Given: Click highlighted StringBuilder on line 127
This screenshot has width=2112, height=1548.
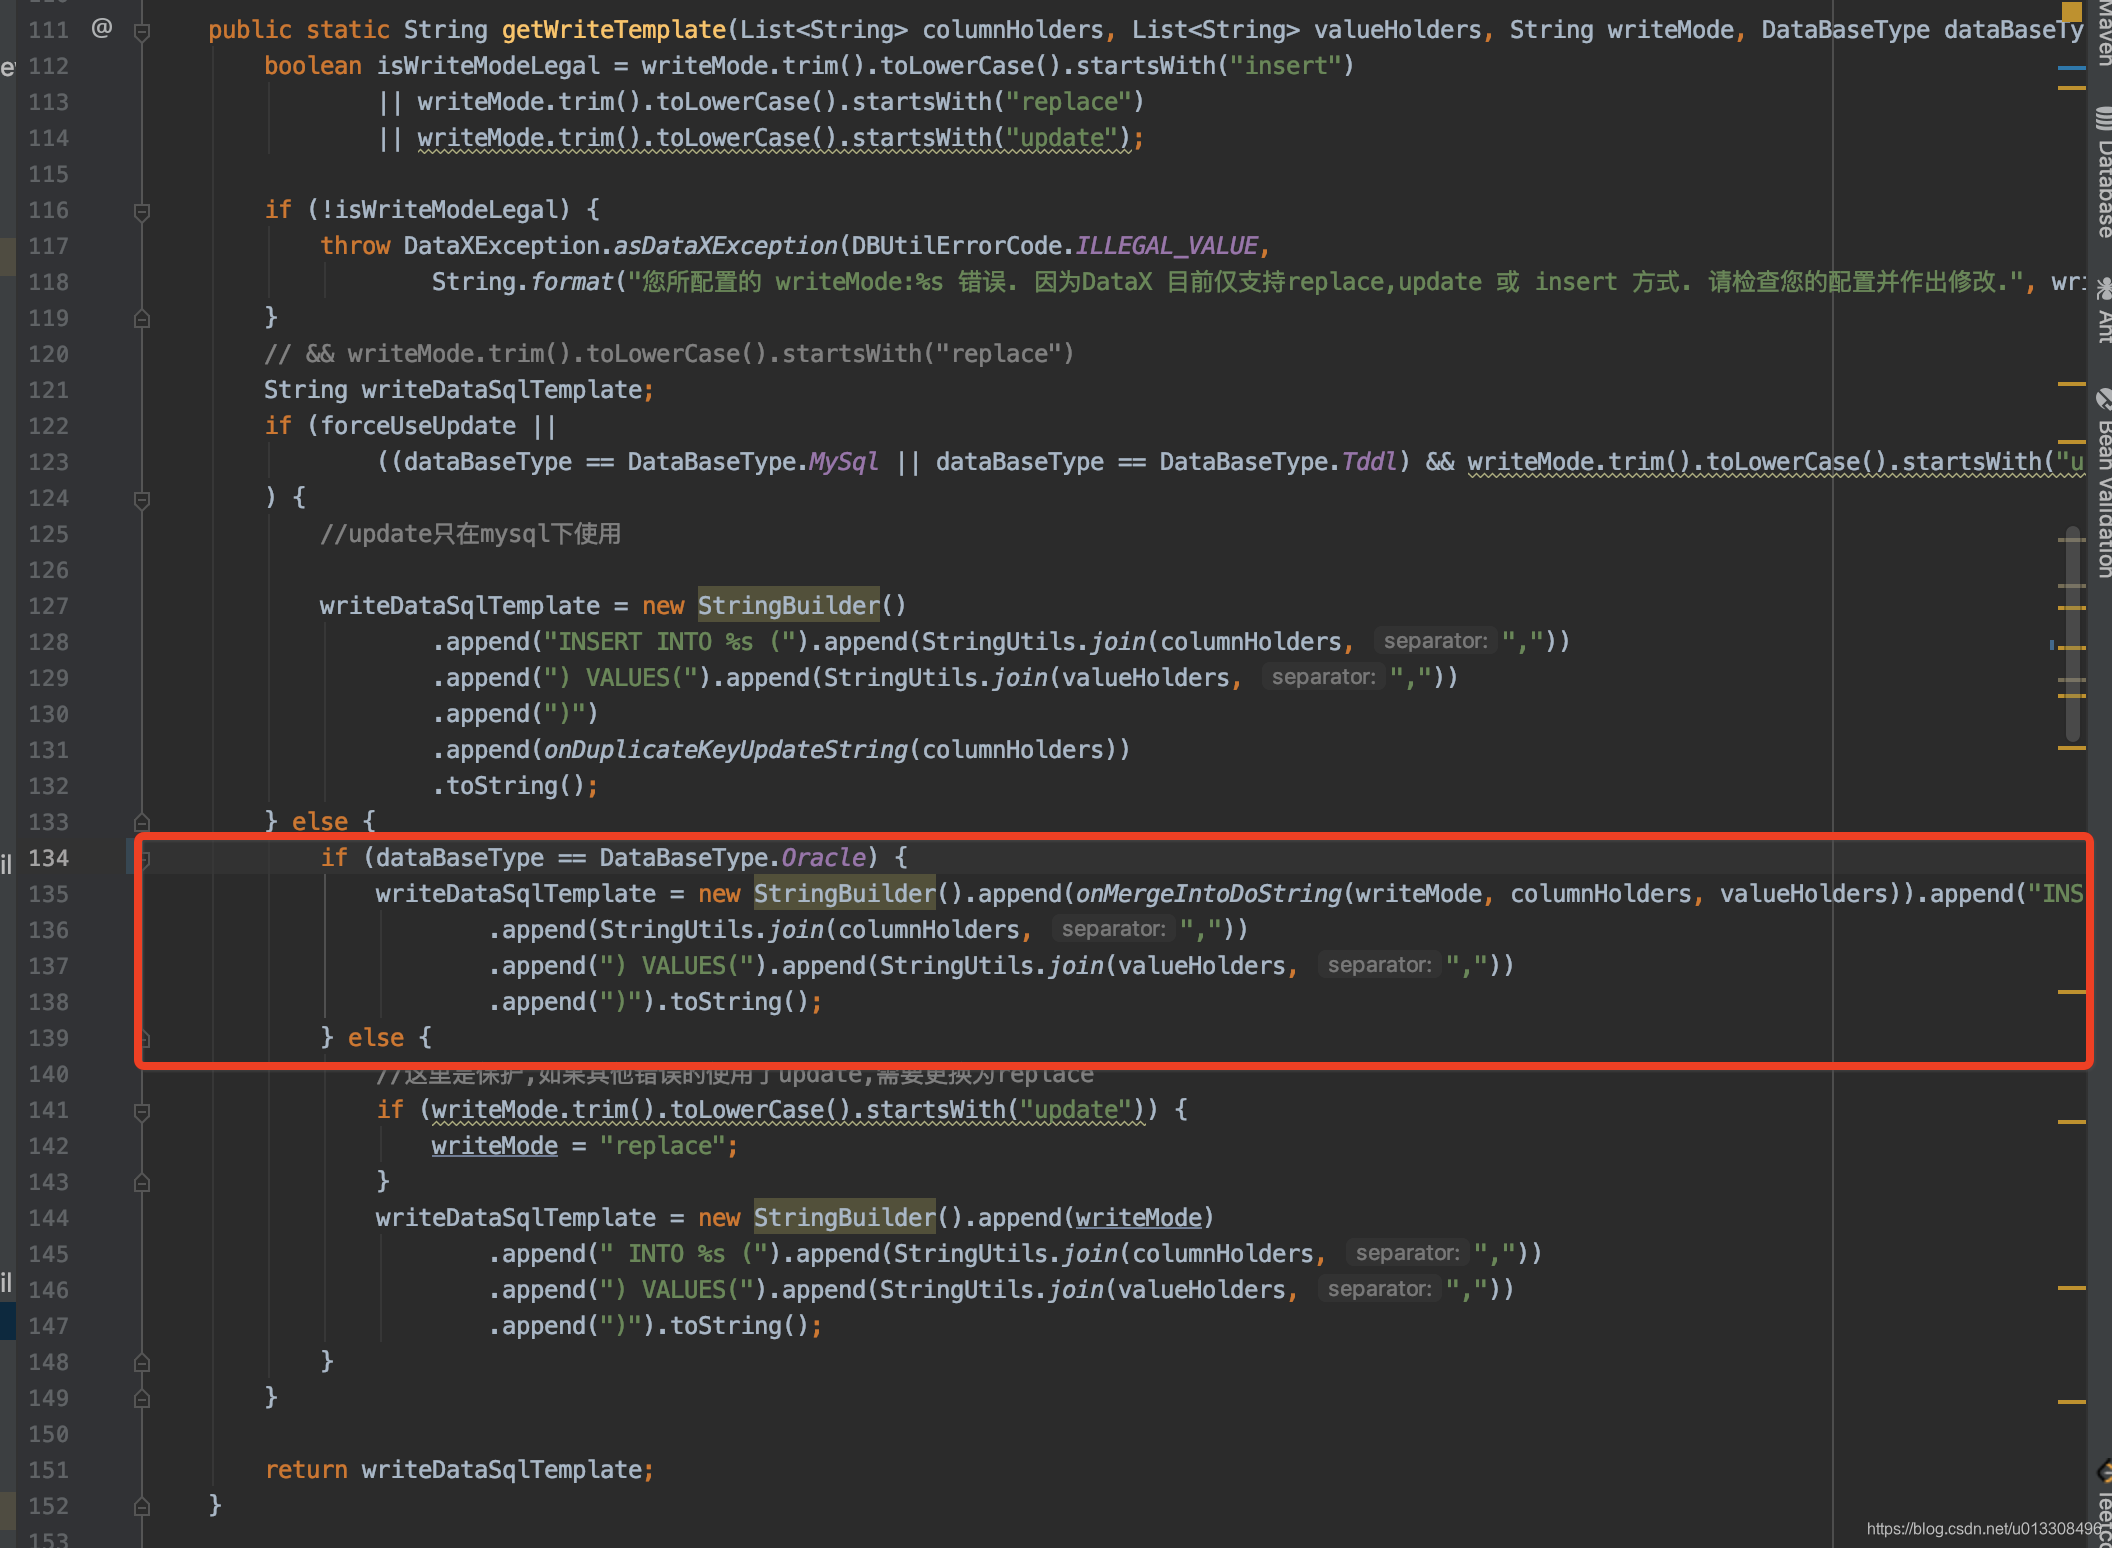Looking at the screenshot, I should pos(788,606).
